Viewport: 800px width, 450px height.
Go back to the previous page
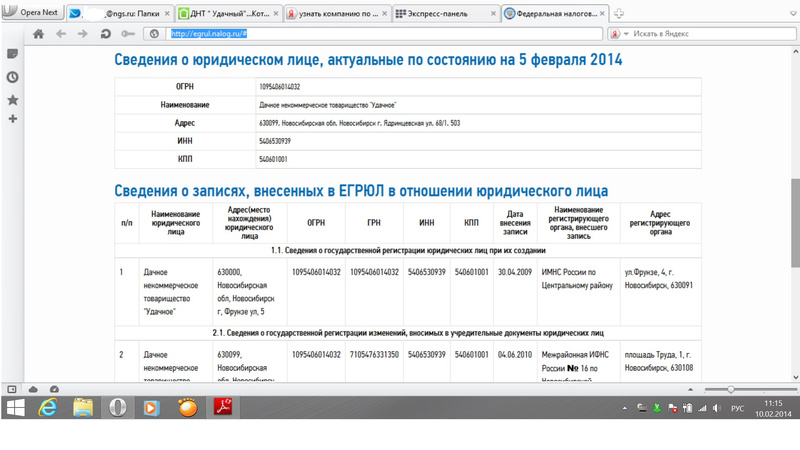62,33
